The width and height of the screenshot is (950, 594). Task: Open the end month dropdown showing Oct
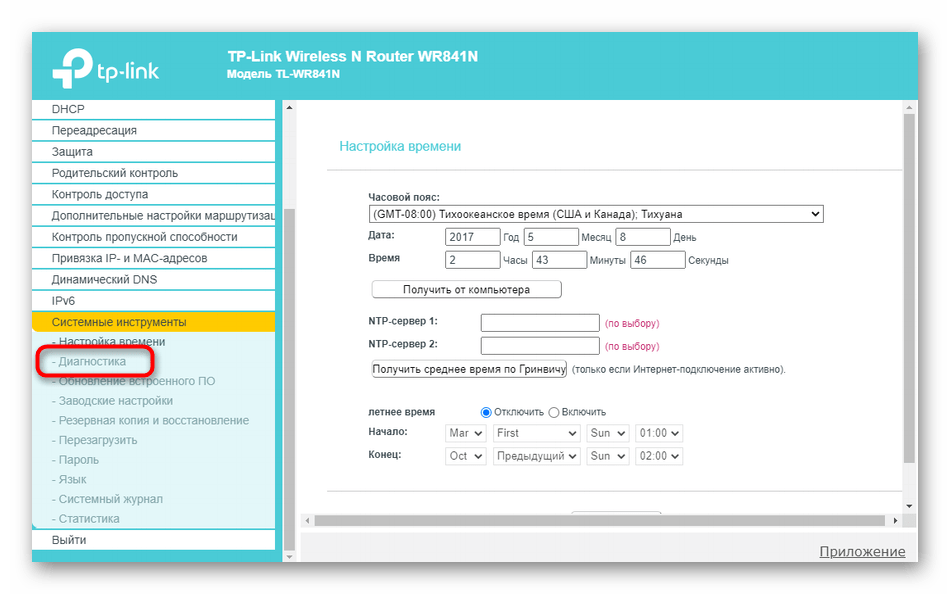click(466, 455)
